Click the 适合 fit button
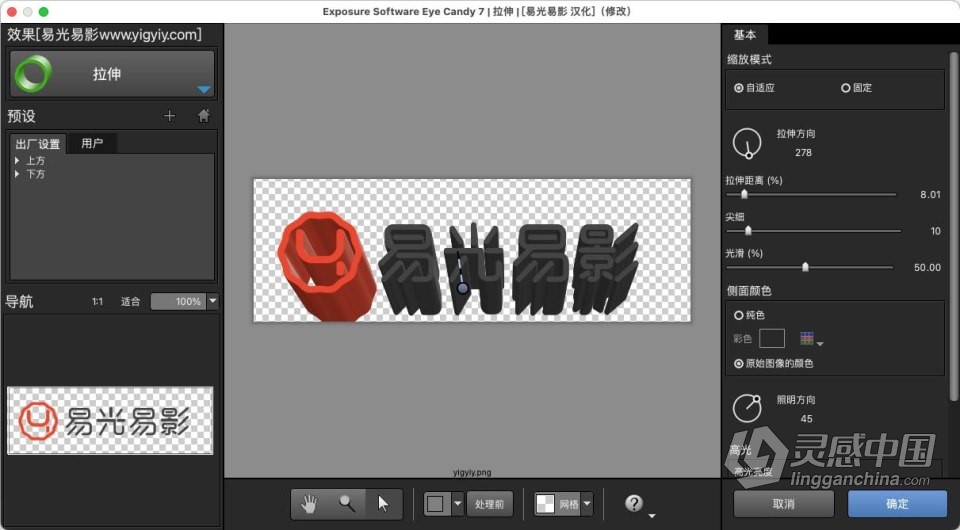Image resolution: width=960 pixels, height=530 pixels. (x=130, y=301)
